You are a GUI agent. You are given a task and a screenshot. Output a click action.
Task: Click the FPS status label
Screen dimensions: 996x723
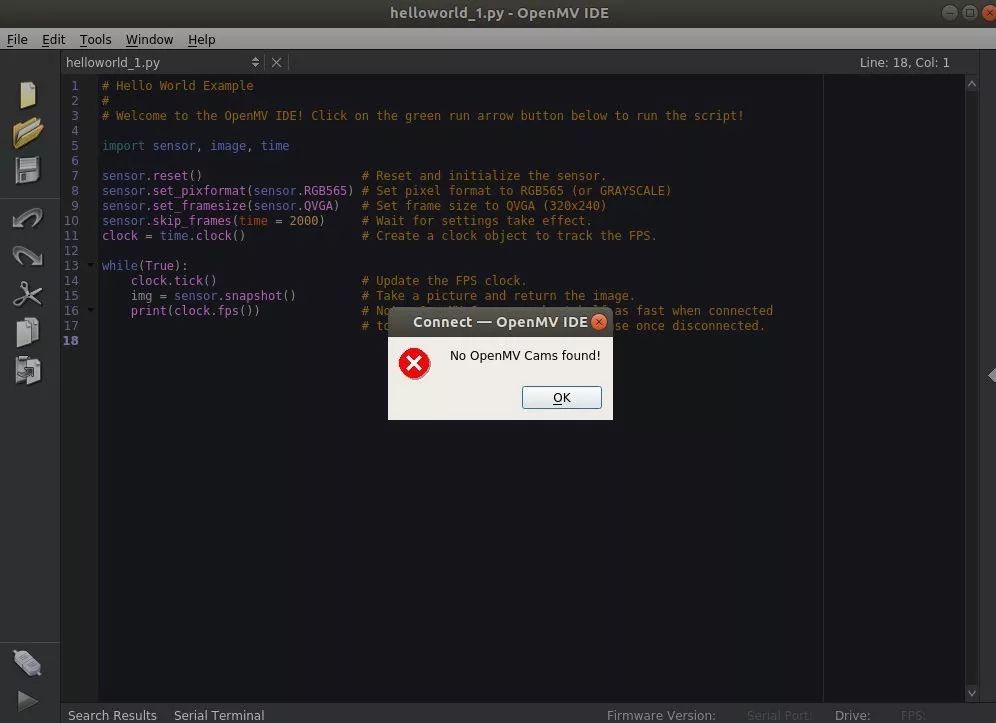tap(913, 715)
